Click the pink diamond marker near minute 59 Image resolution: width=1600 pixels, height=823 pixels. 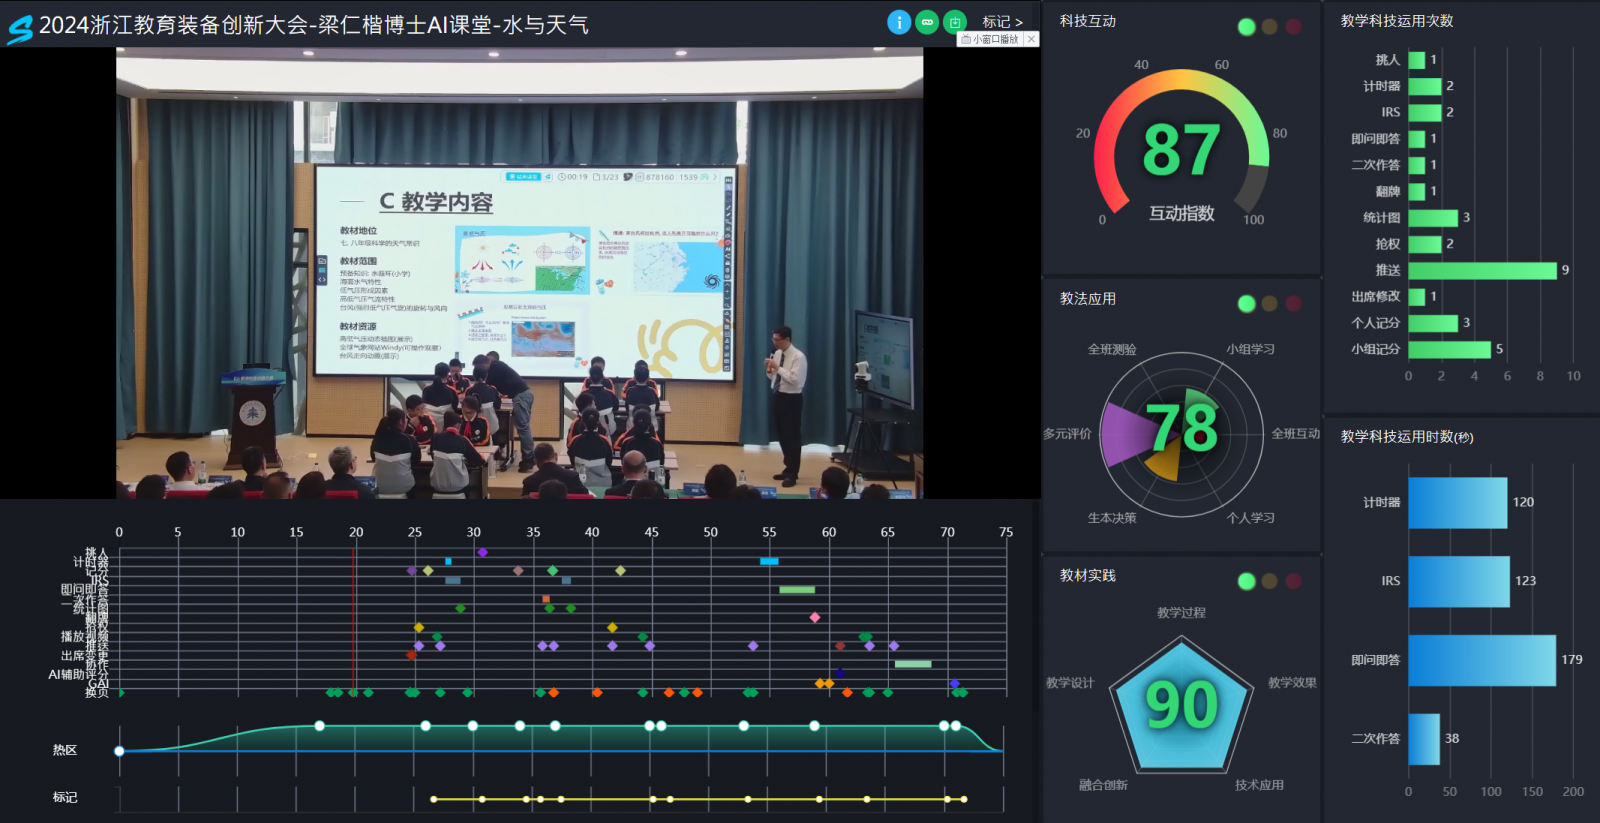[x=815, y=617]
